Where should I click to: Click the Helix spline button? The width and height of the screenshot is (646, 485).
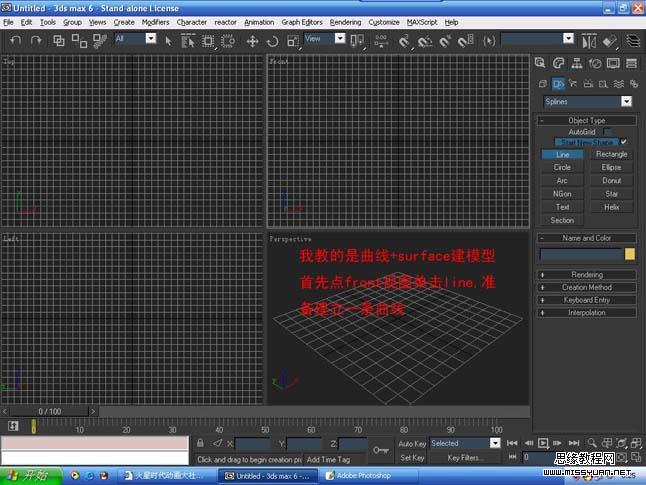click(x=611, y=207)
